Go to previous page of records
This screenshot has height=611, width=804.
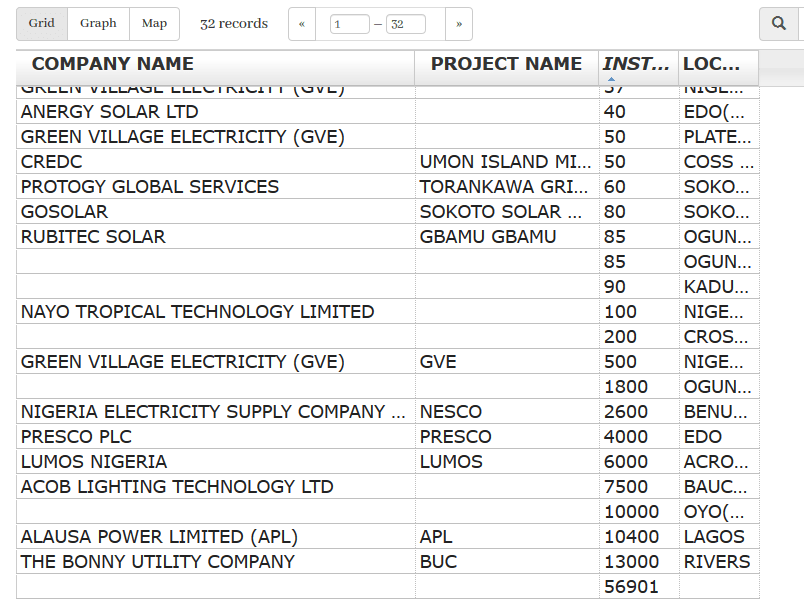tap(301, 24)
